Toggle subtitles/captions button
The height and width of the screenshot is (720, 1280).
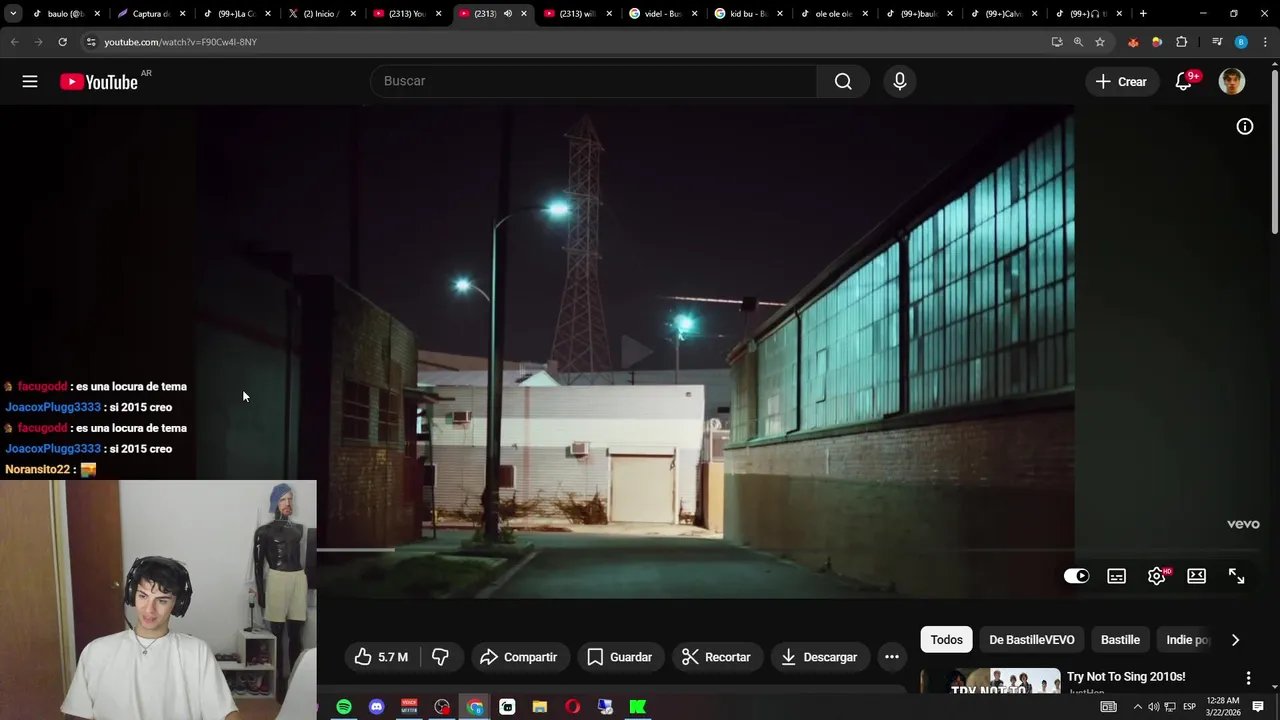pyautogui.click(x=1117, y=576)
